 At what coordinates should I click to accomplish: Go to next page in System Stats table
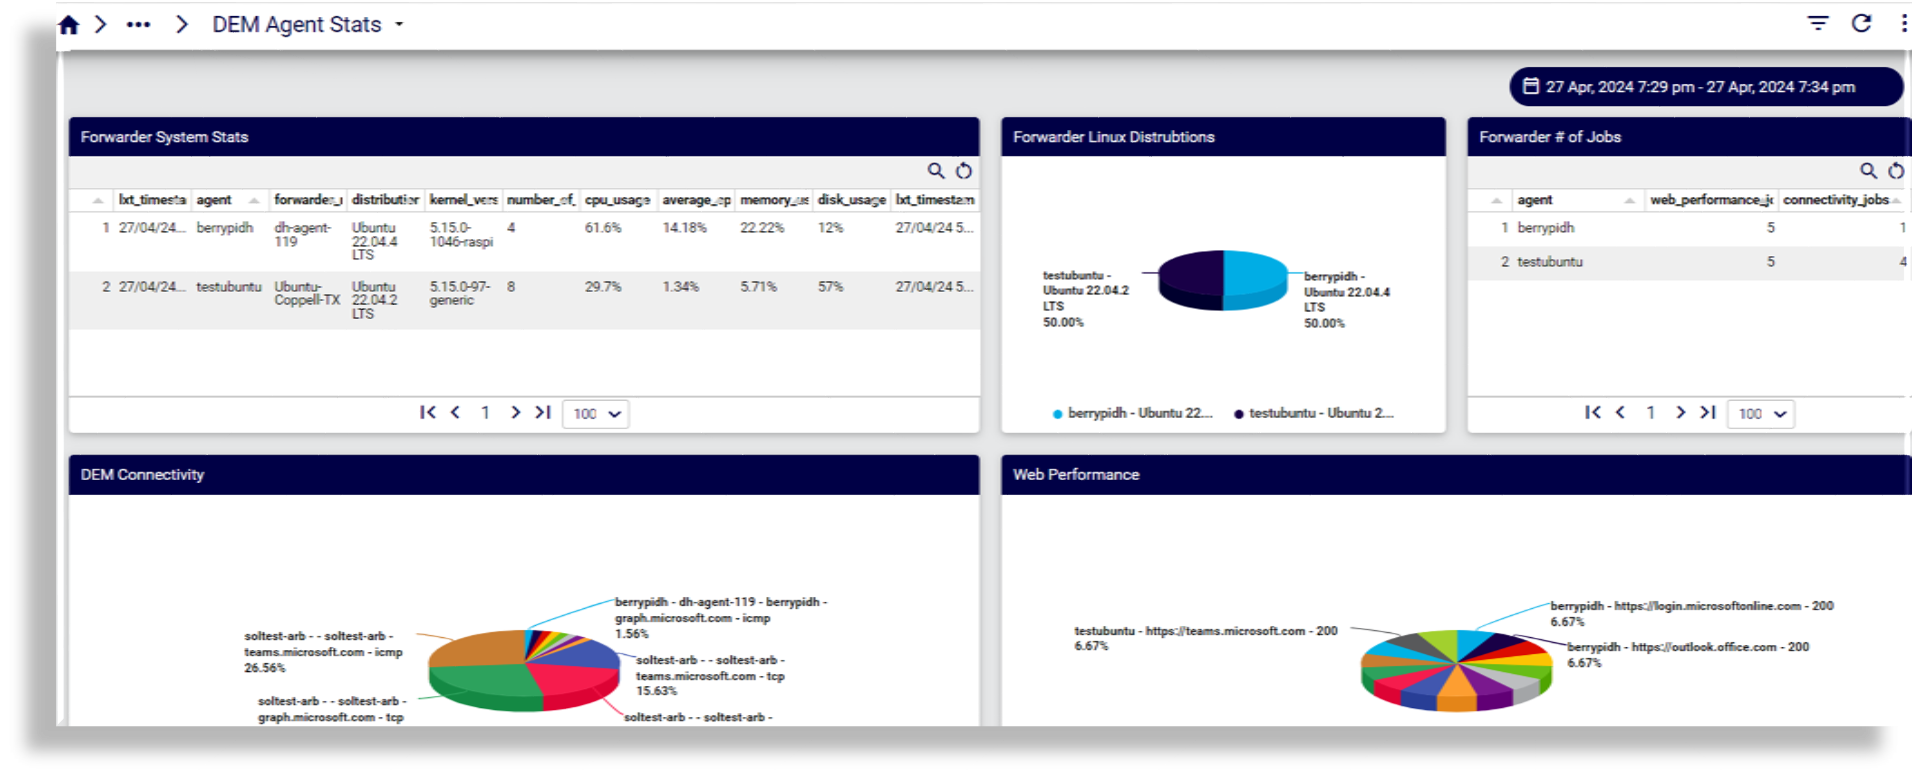515,412
